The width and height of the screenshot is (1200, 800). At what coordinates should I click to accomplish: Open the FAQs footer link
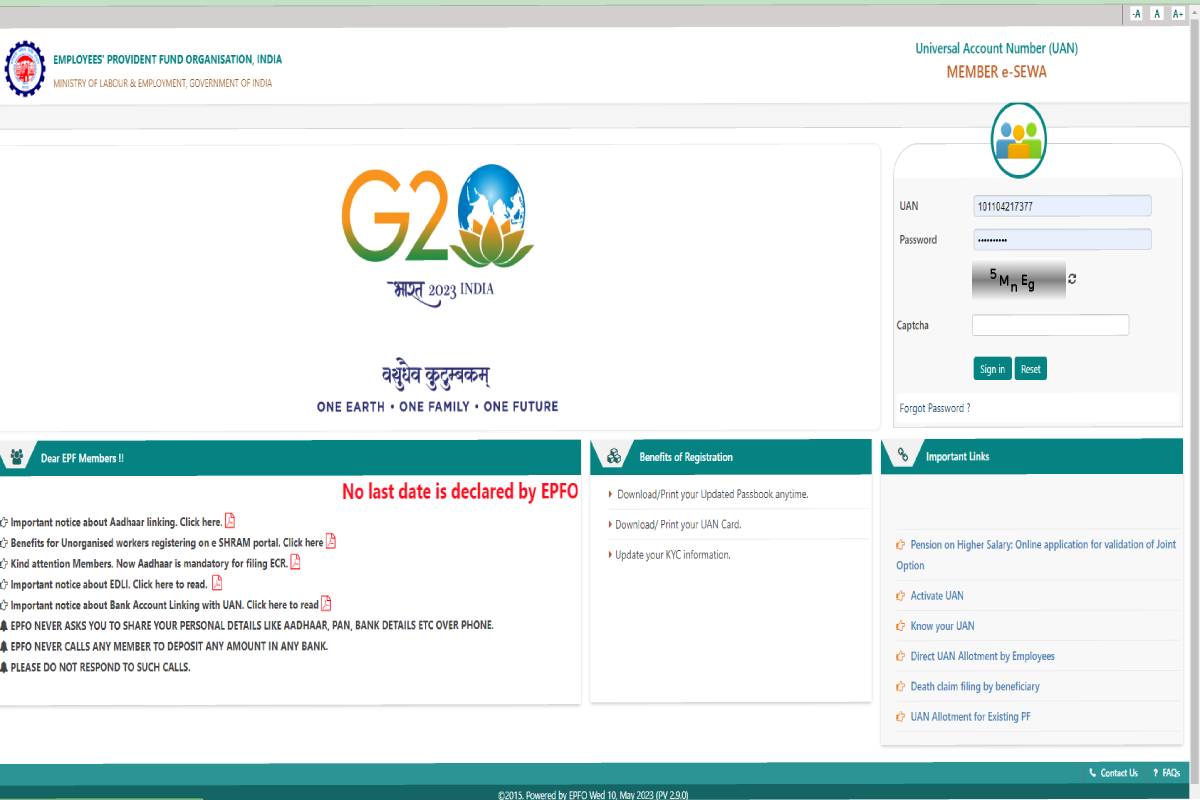pos(1166,773)
